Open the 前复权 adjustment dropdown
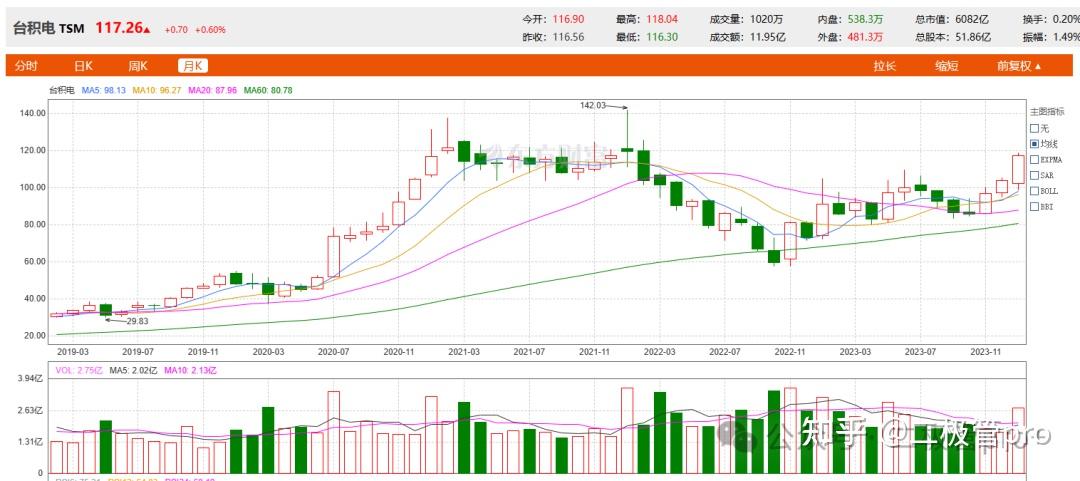 click(x=1019, y=66)
